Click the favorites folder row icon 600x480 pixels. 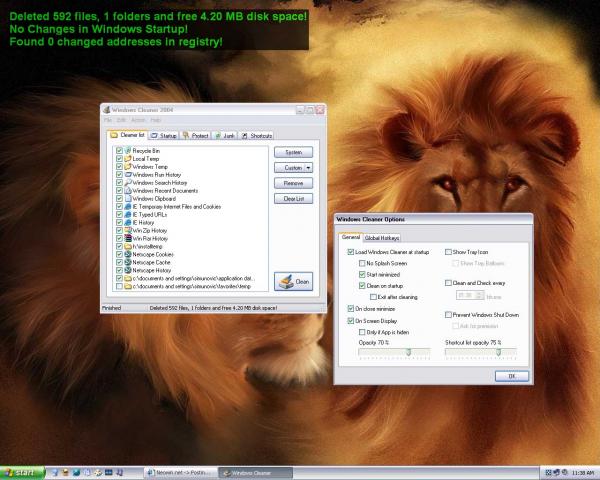128,286
